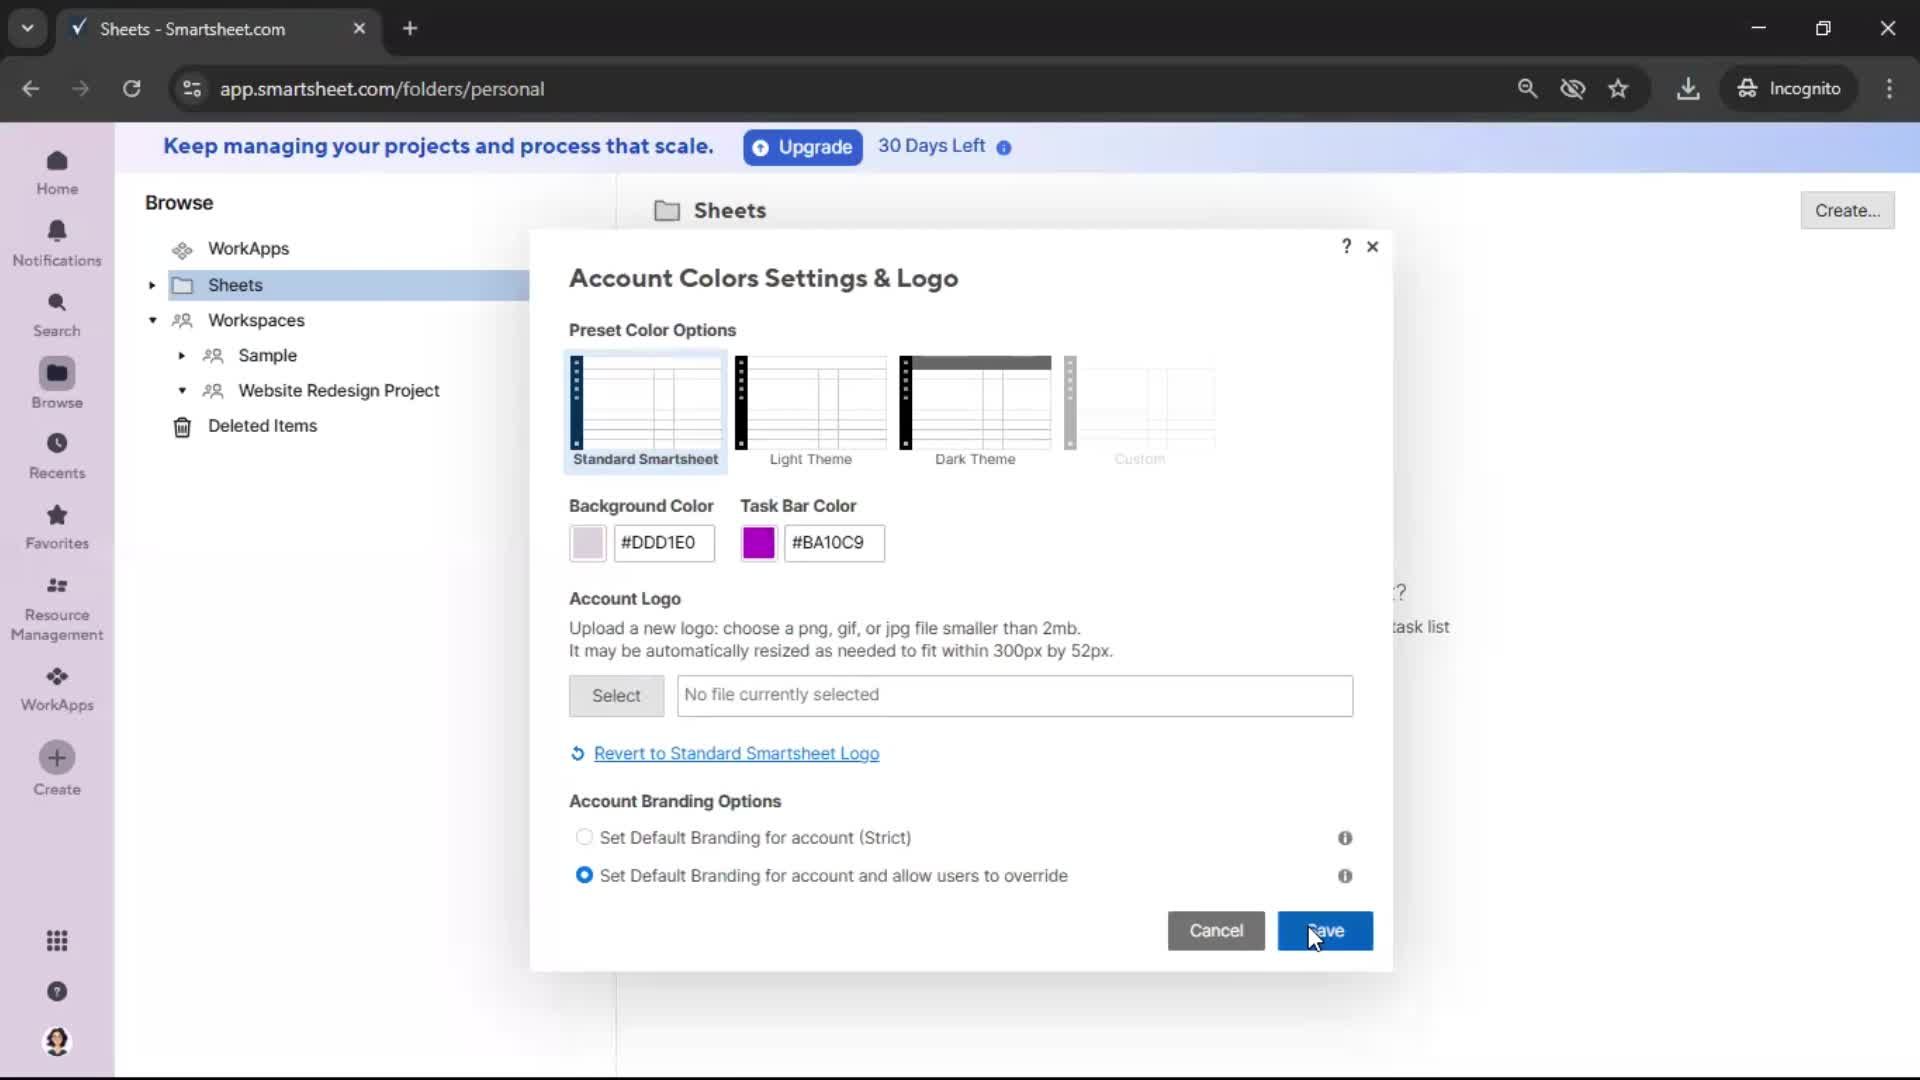Open the Search panel

(57, 312)
